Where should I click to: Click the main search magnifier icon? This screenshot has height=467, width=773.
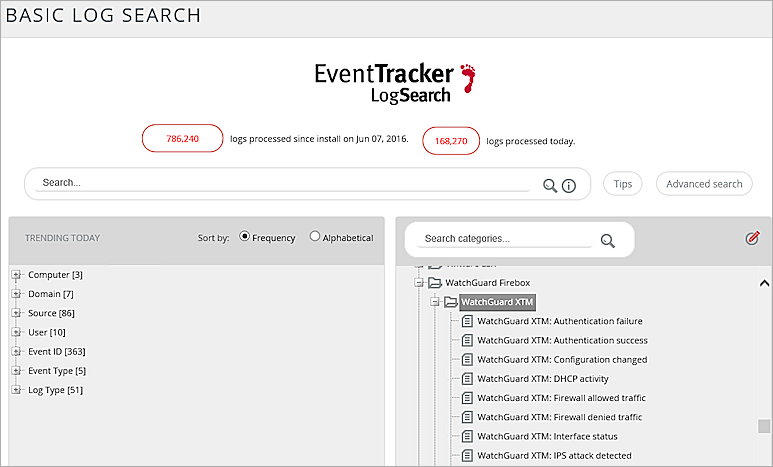(549, 185)
